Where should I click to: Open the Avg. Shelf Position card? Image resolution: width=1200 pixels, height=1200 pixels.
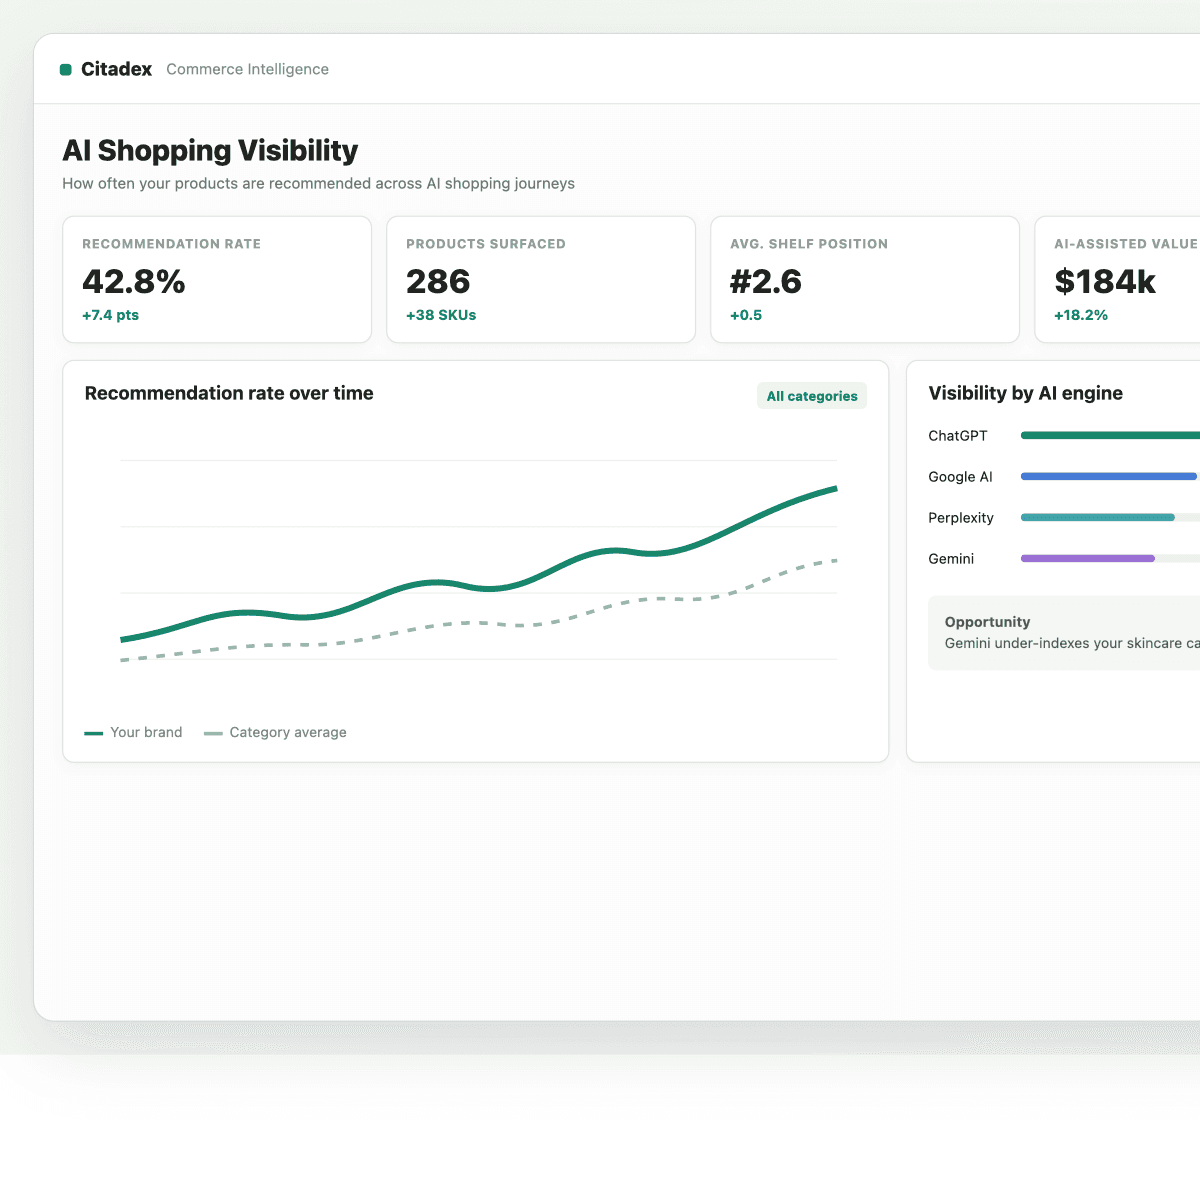(x=865, y=280)
